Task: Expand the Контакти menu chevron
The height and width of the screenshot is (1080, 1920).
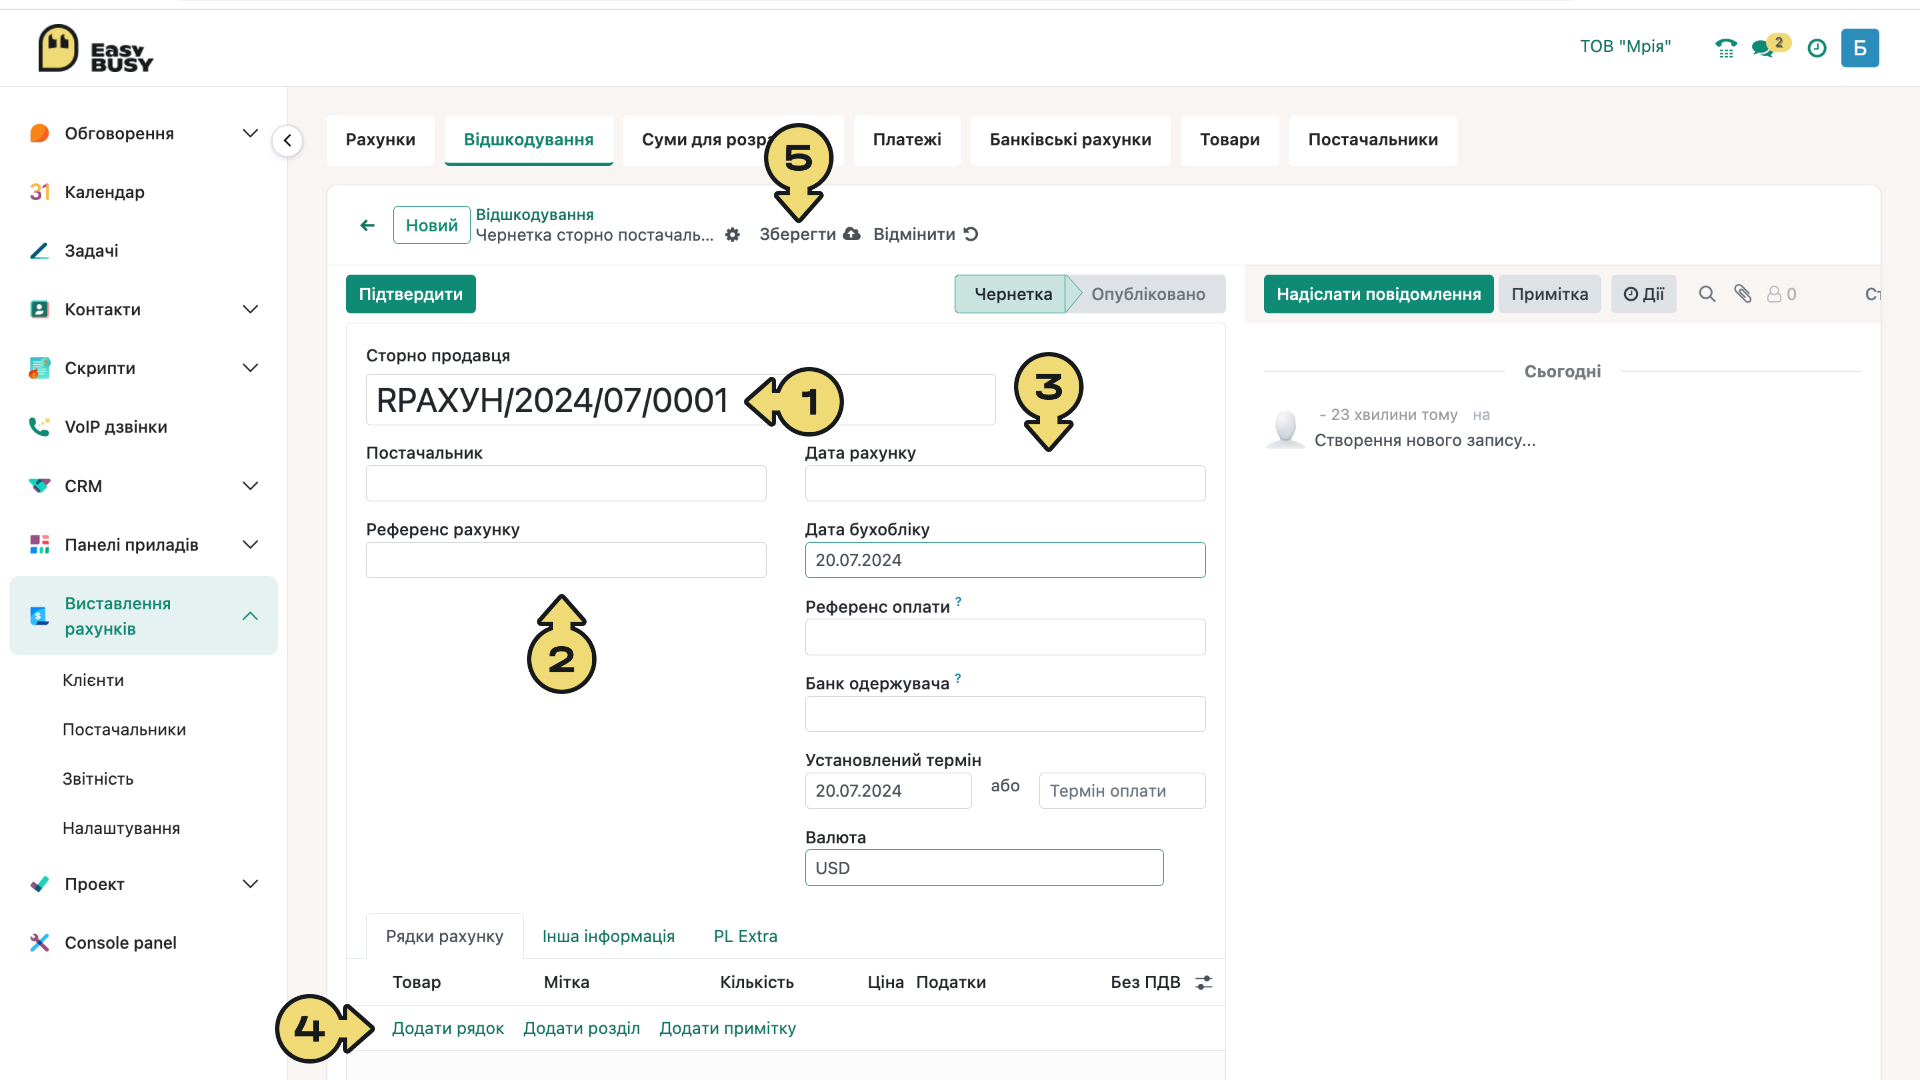Action: click(250, 310)
